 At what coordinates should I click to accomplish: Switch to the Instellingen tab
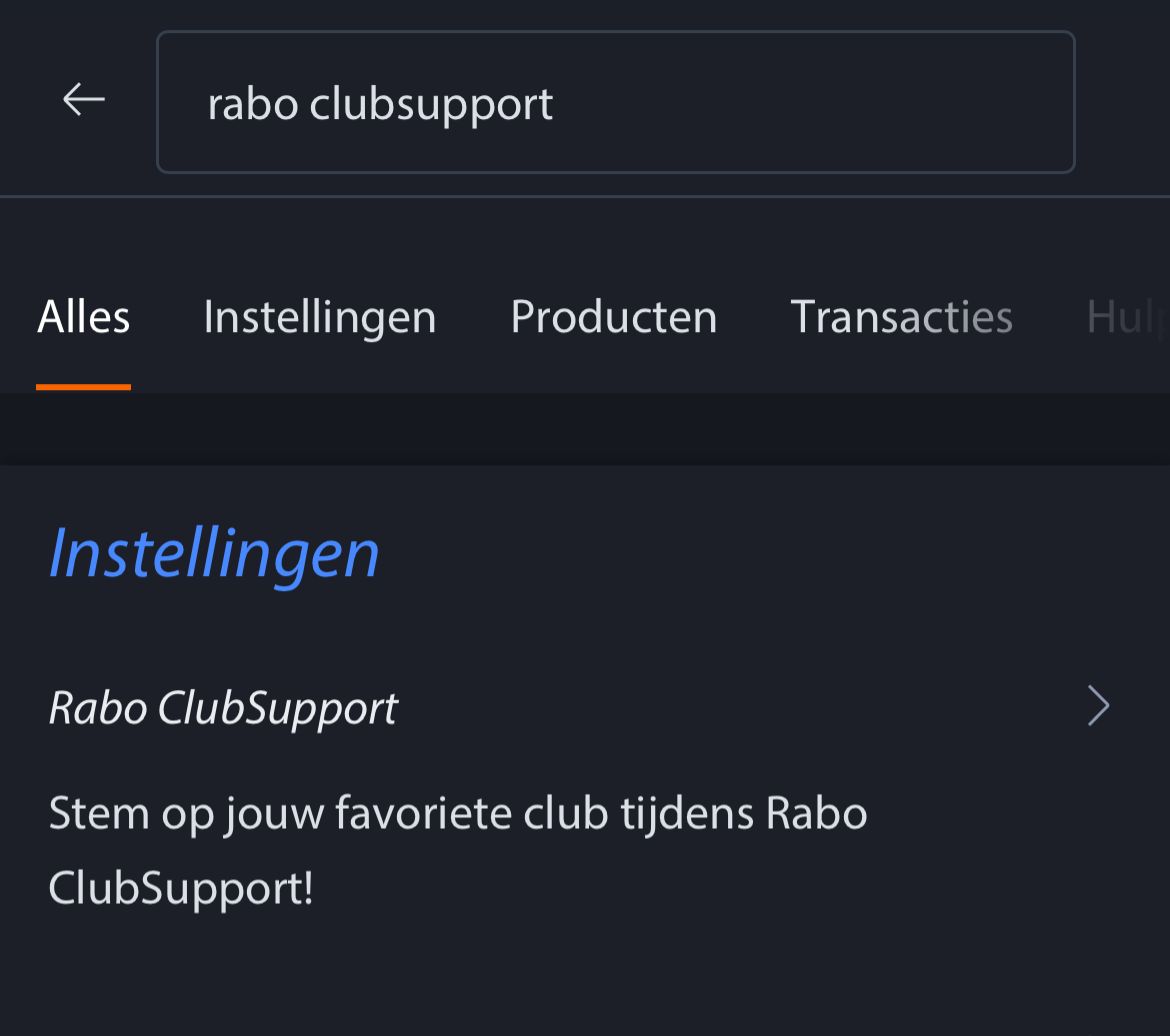[x=320, y=319]
